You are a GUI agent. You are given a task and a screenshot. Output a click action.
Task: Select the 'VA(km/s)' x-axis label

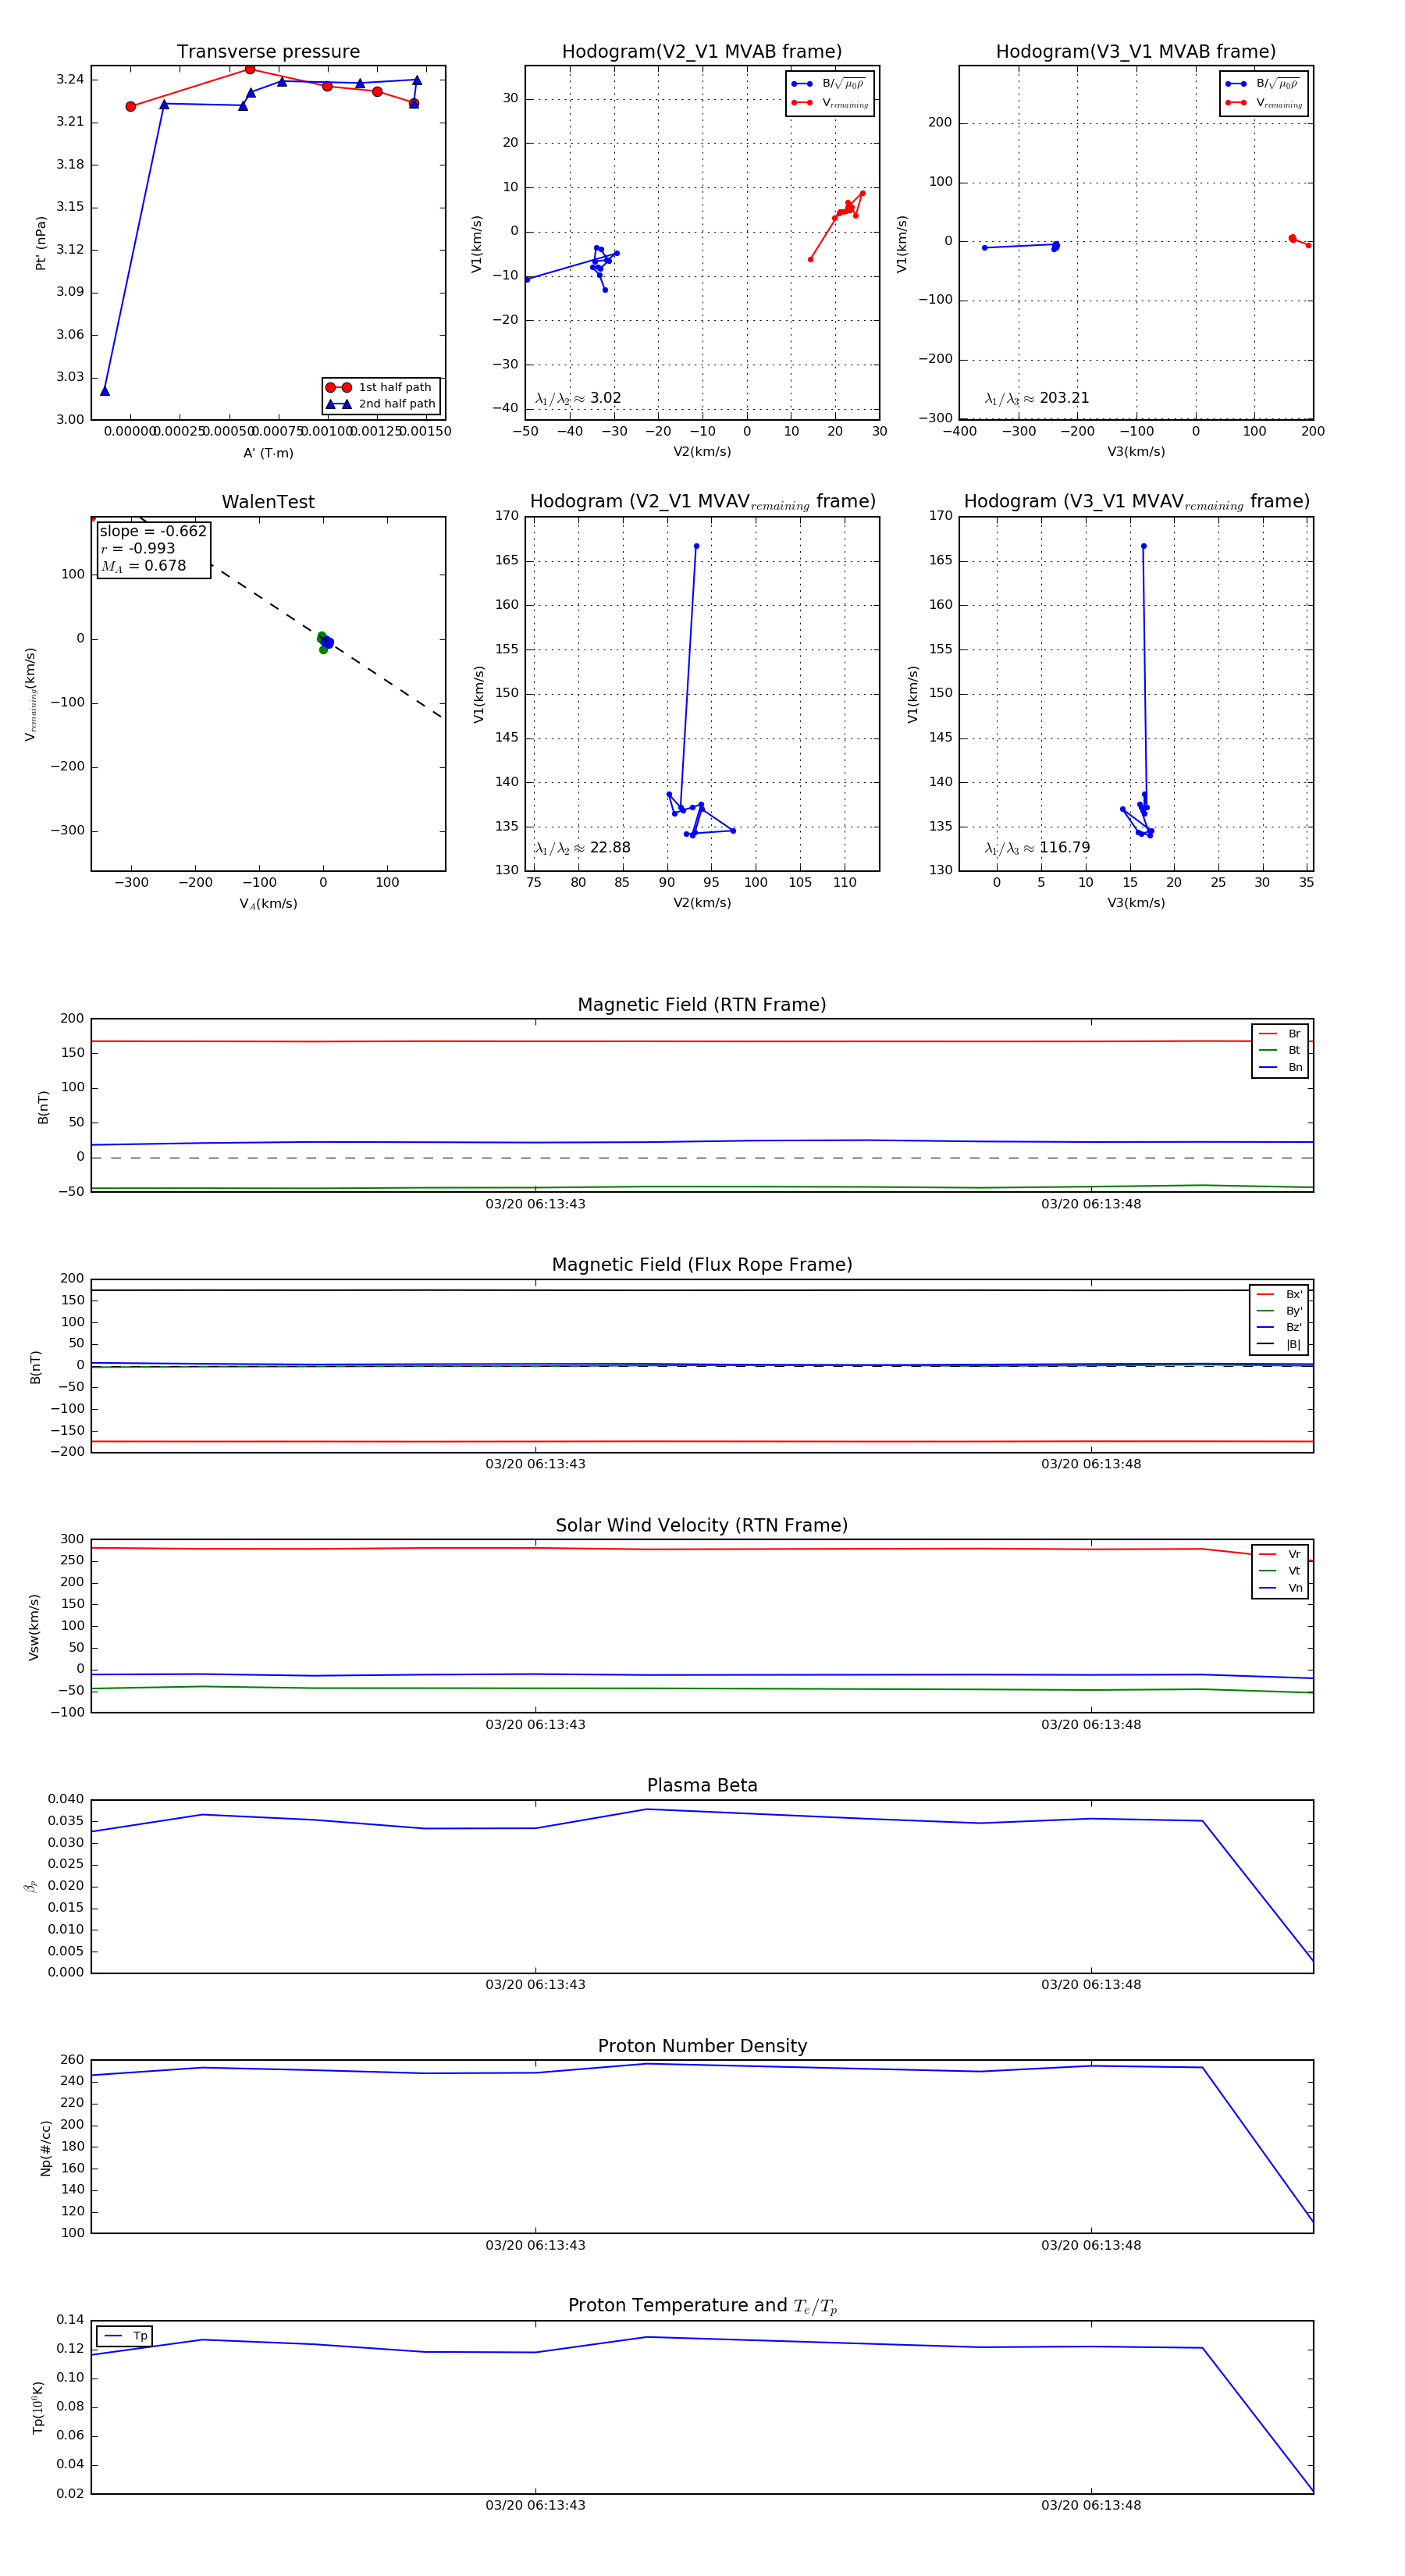(x=268, y=904)
